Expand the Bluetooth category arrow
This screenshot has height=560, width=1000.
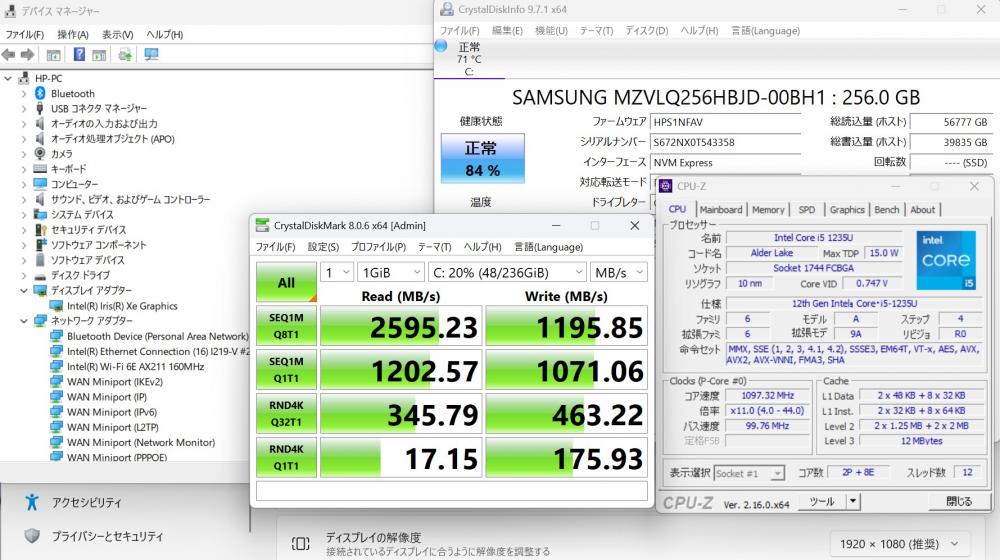(24, 94)
